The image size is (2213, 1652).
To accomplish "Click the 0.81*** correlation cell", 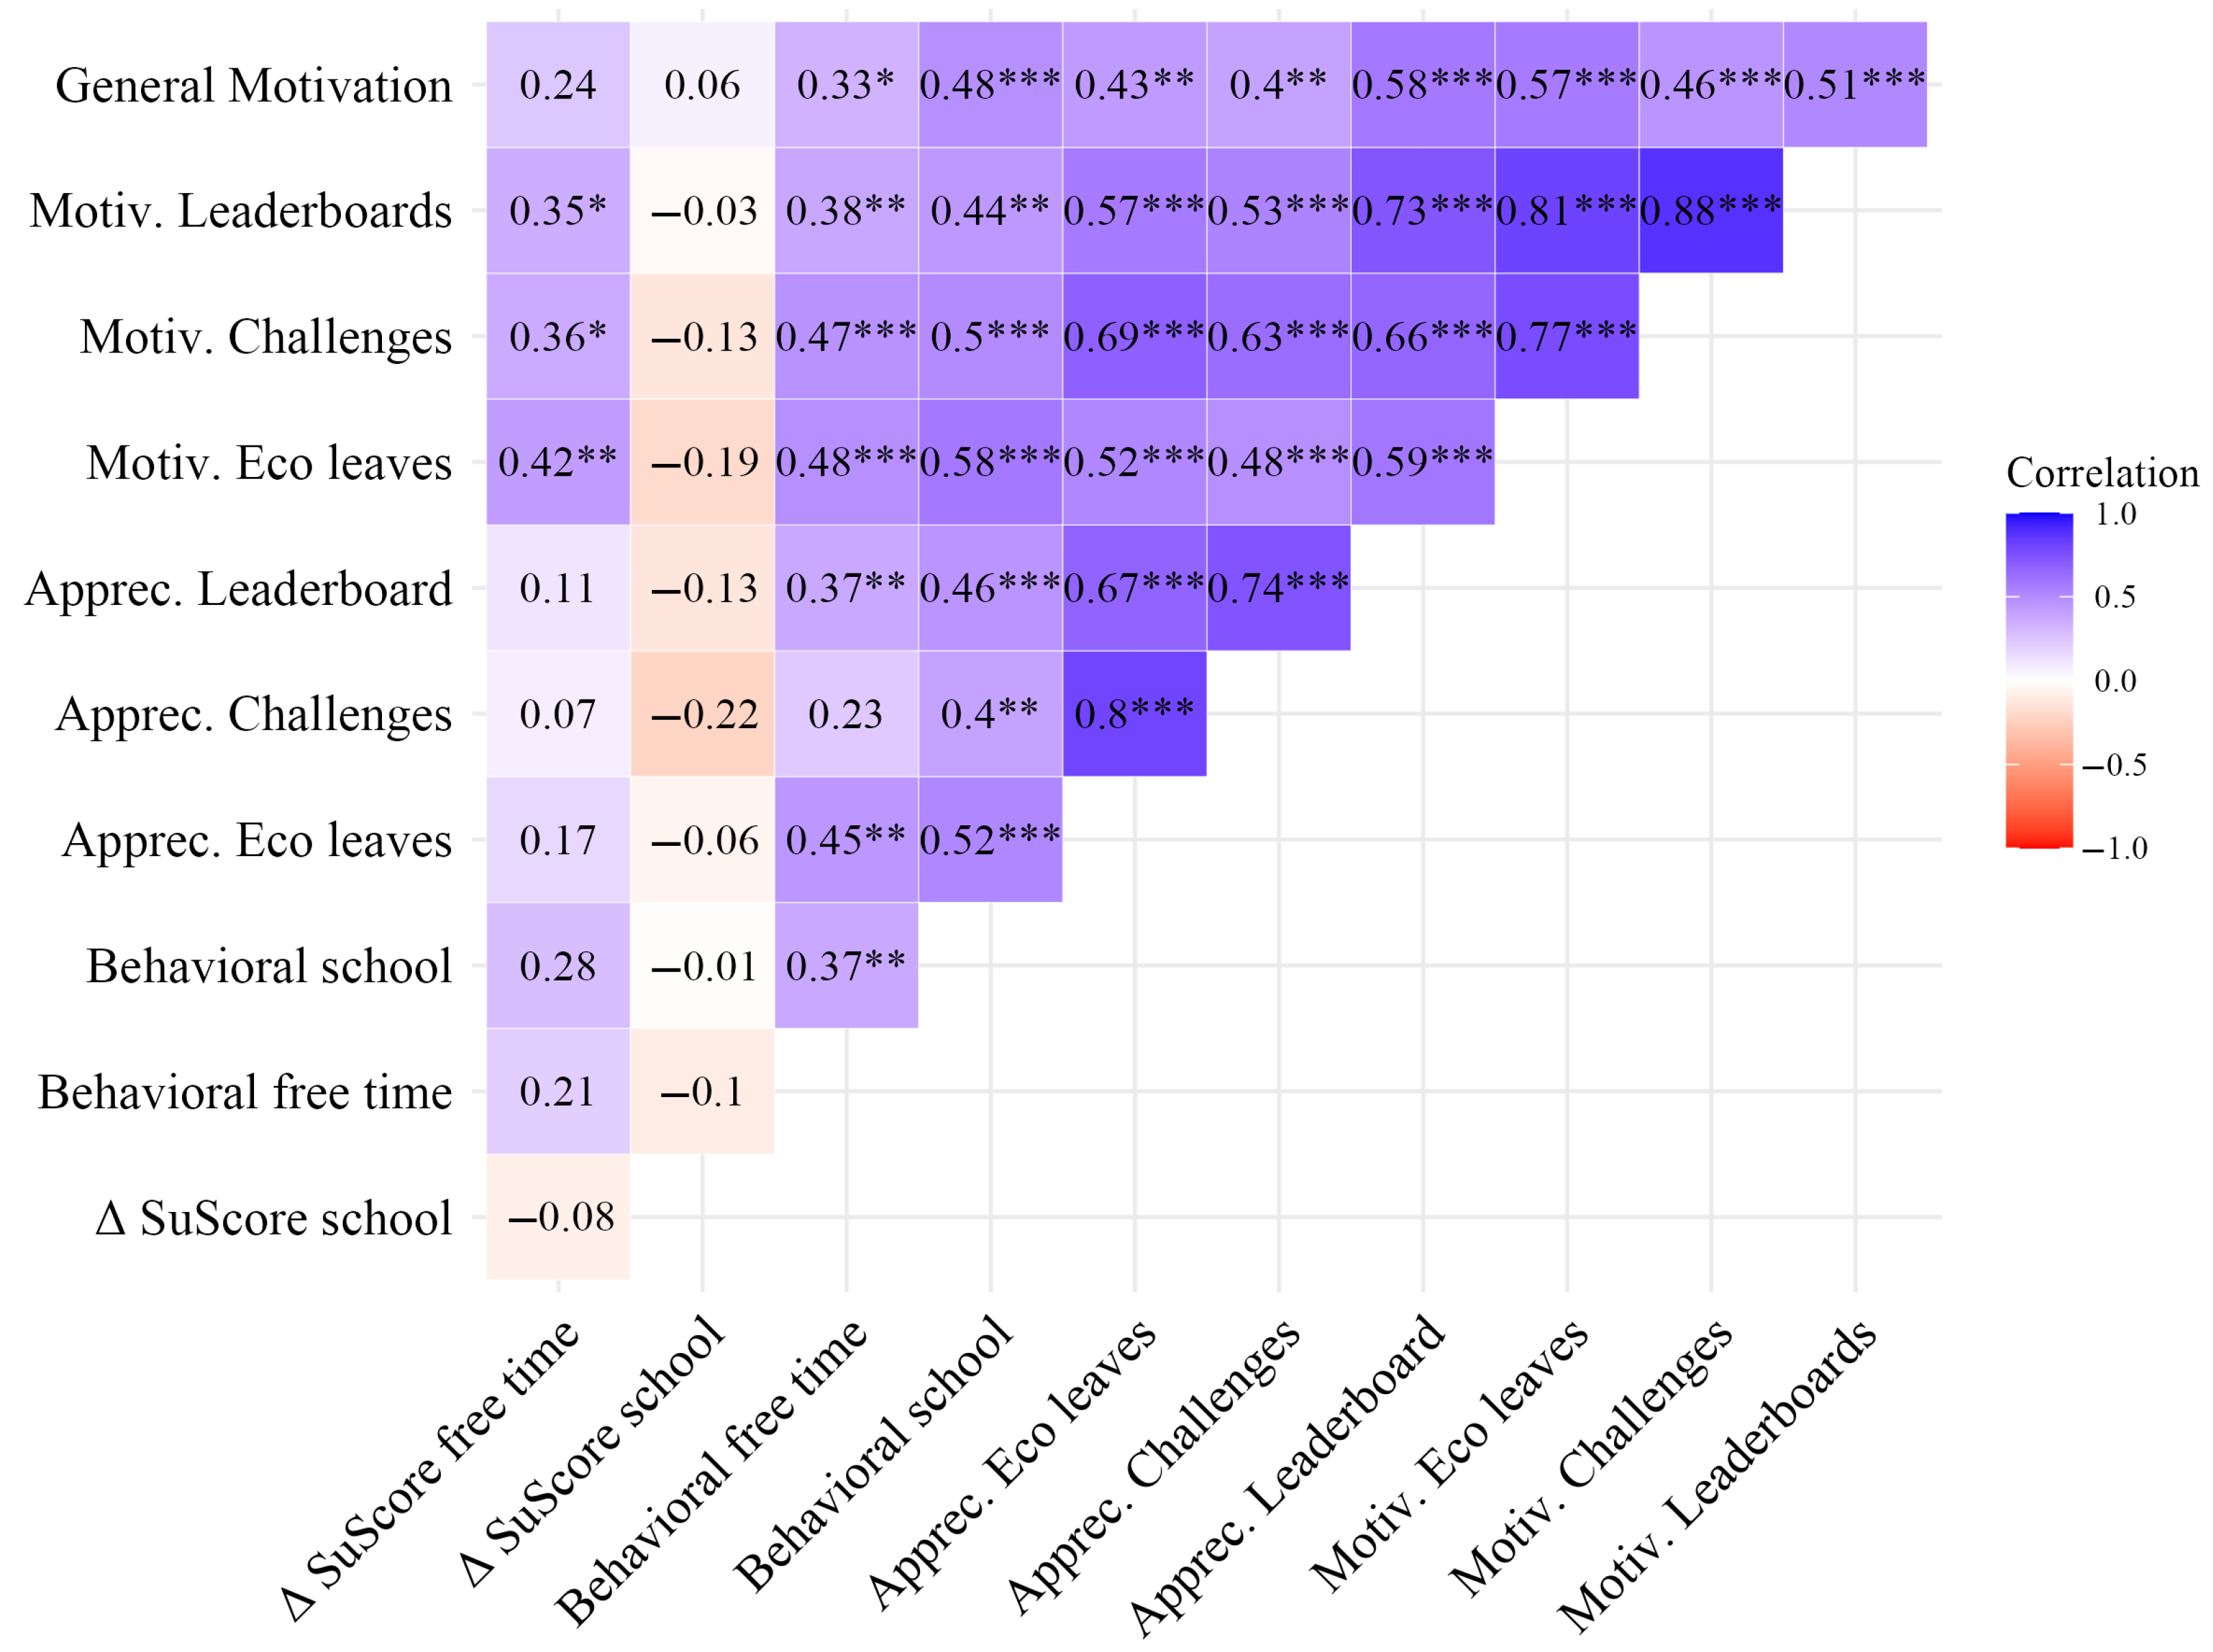I will coord(1565,210).
